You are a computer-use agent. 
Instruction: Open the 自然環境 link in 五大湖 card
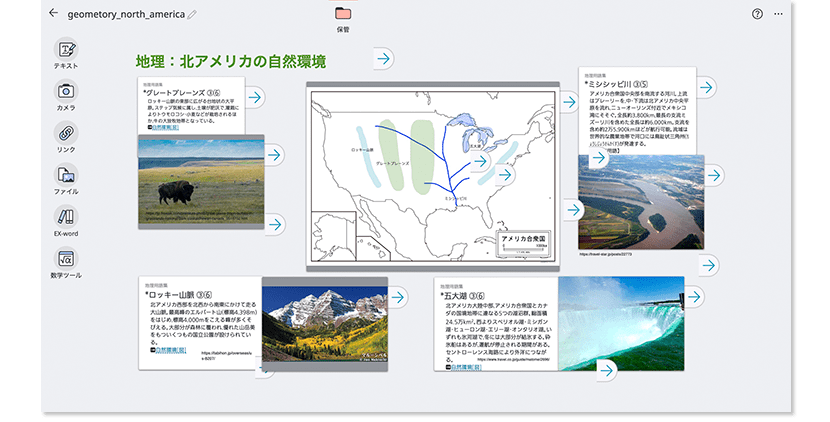click(x=466, y=367)
